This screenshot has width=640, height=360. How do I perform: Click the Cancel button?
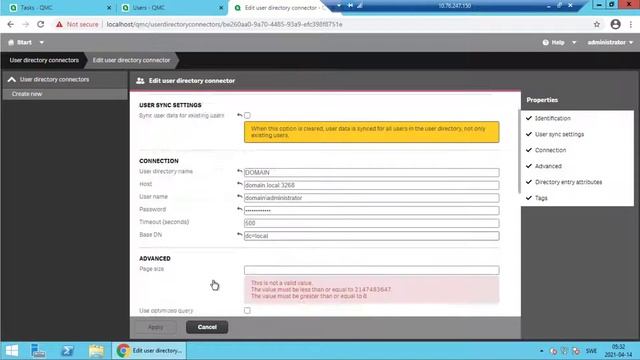(x=207, y=327)
